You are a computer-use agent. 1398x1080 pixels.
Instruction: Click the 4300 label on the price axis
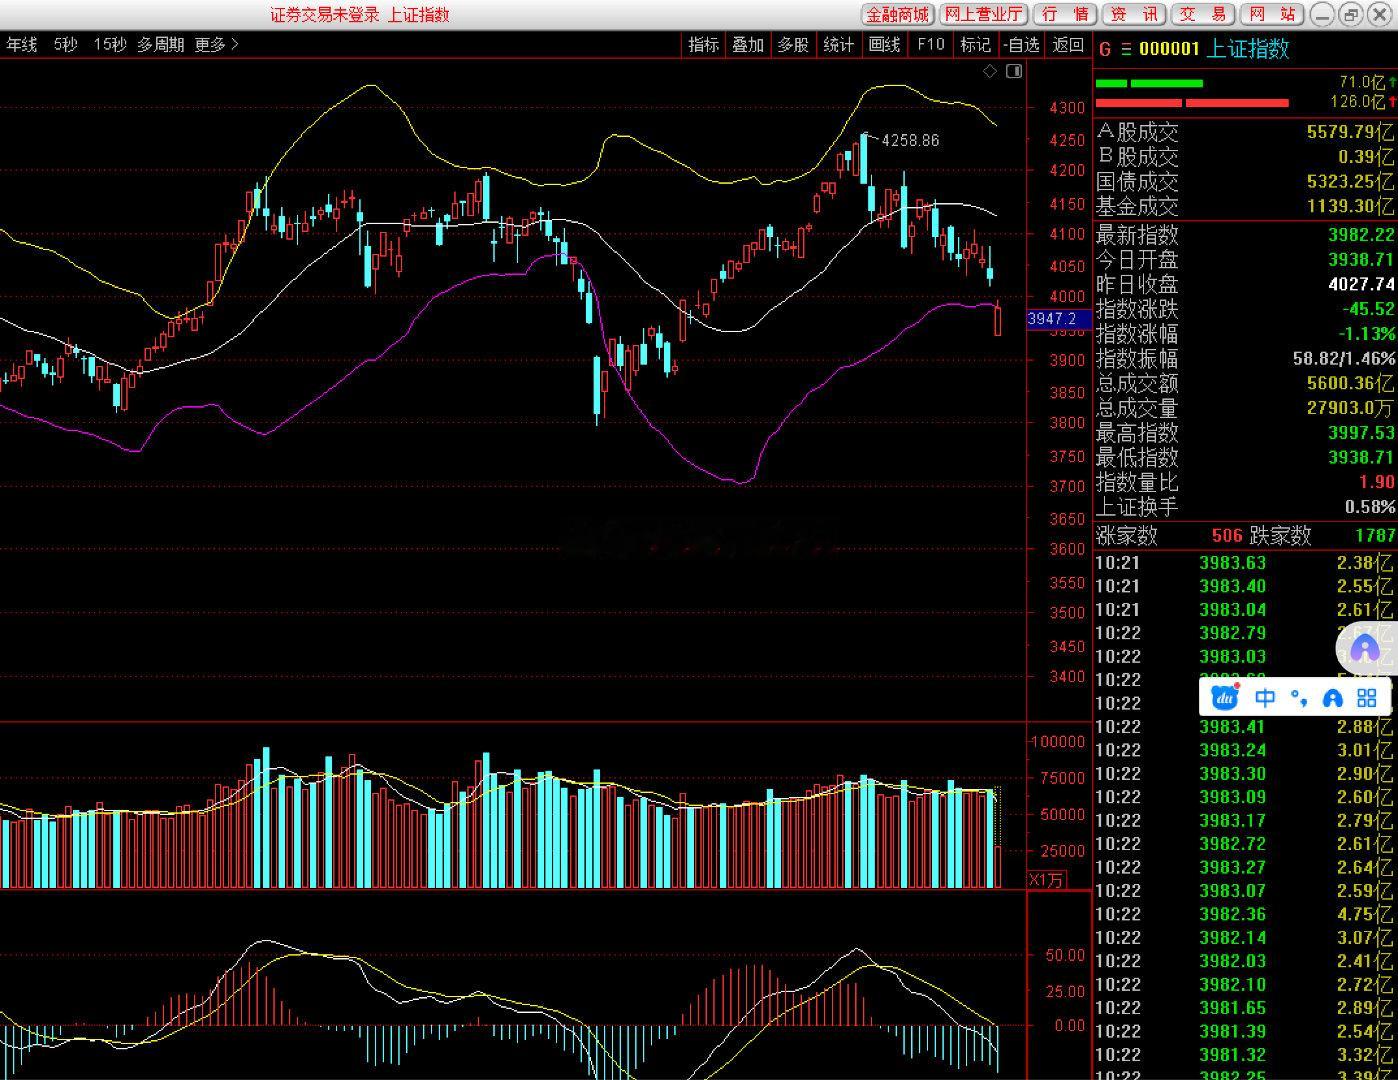tap(1067, 108)
